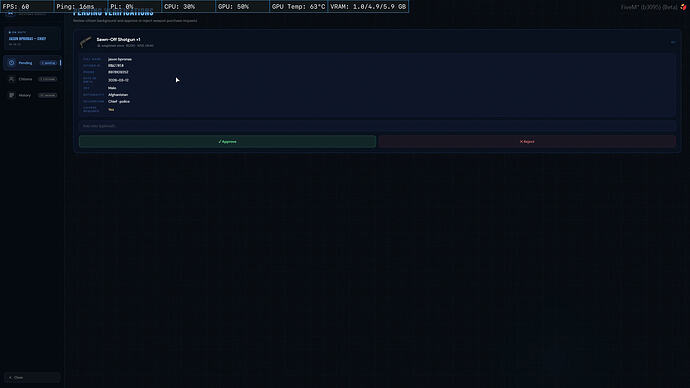Select the occupation value Chief - police

coord(119,101)
